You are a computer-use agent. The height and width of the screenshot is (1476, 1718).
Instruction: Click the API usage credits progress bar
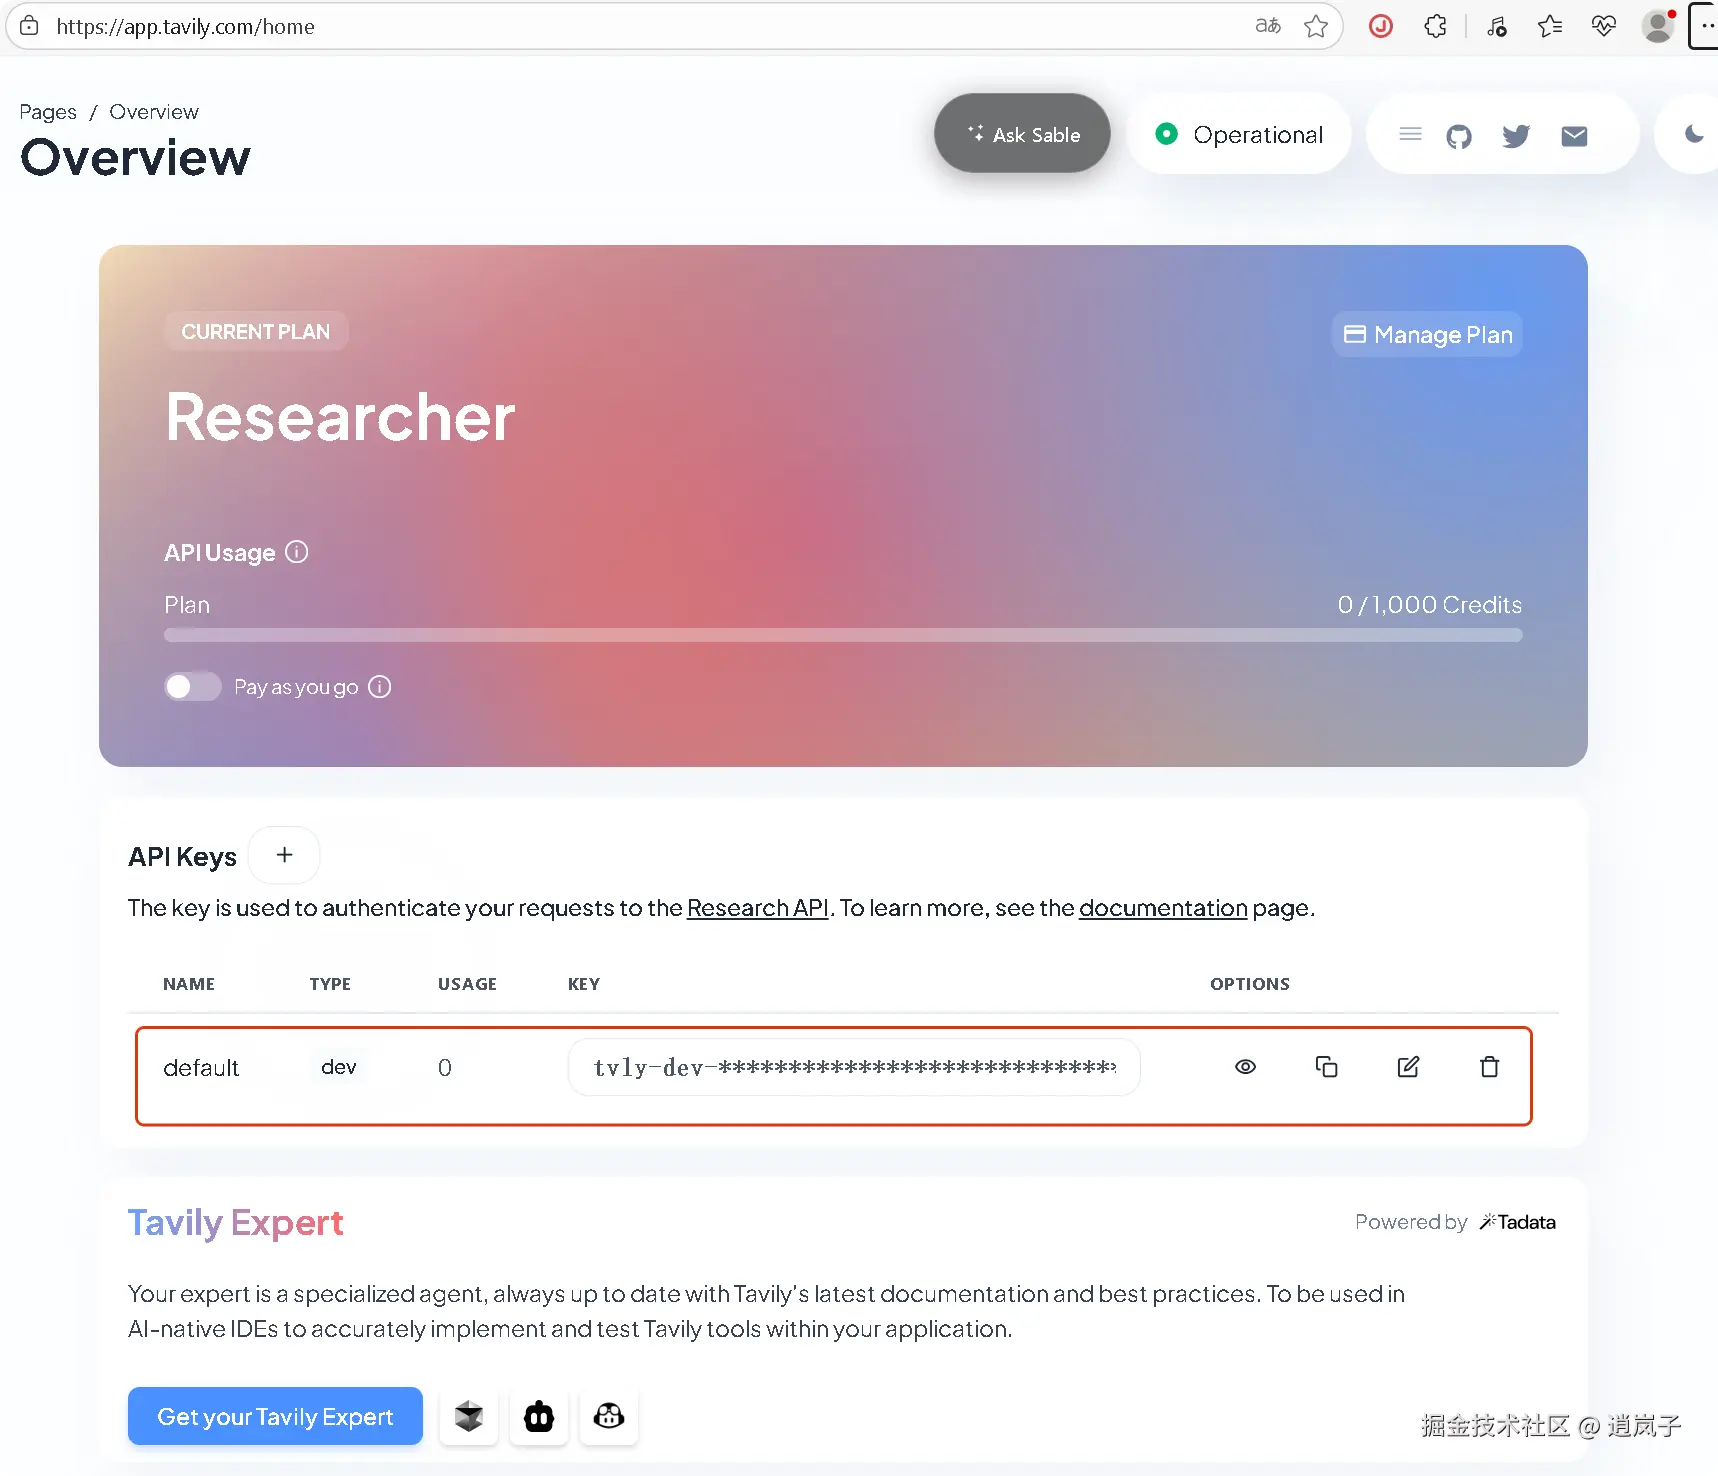pyautogui.click(x=843, y=635)
